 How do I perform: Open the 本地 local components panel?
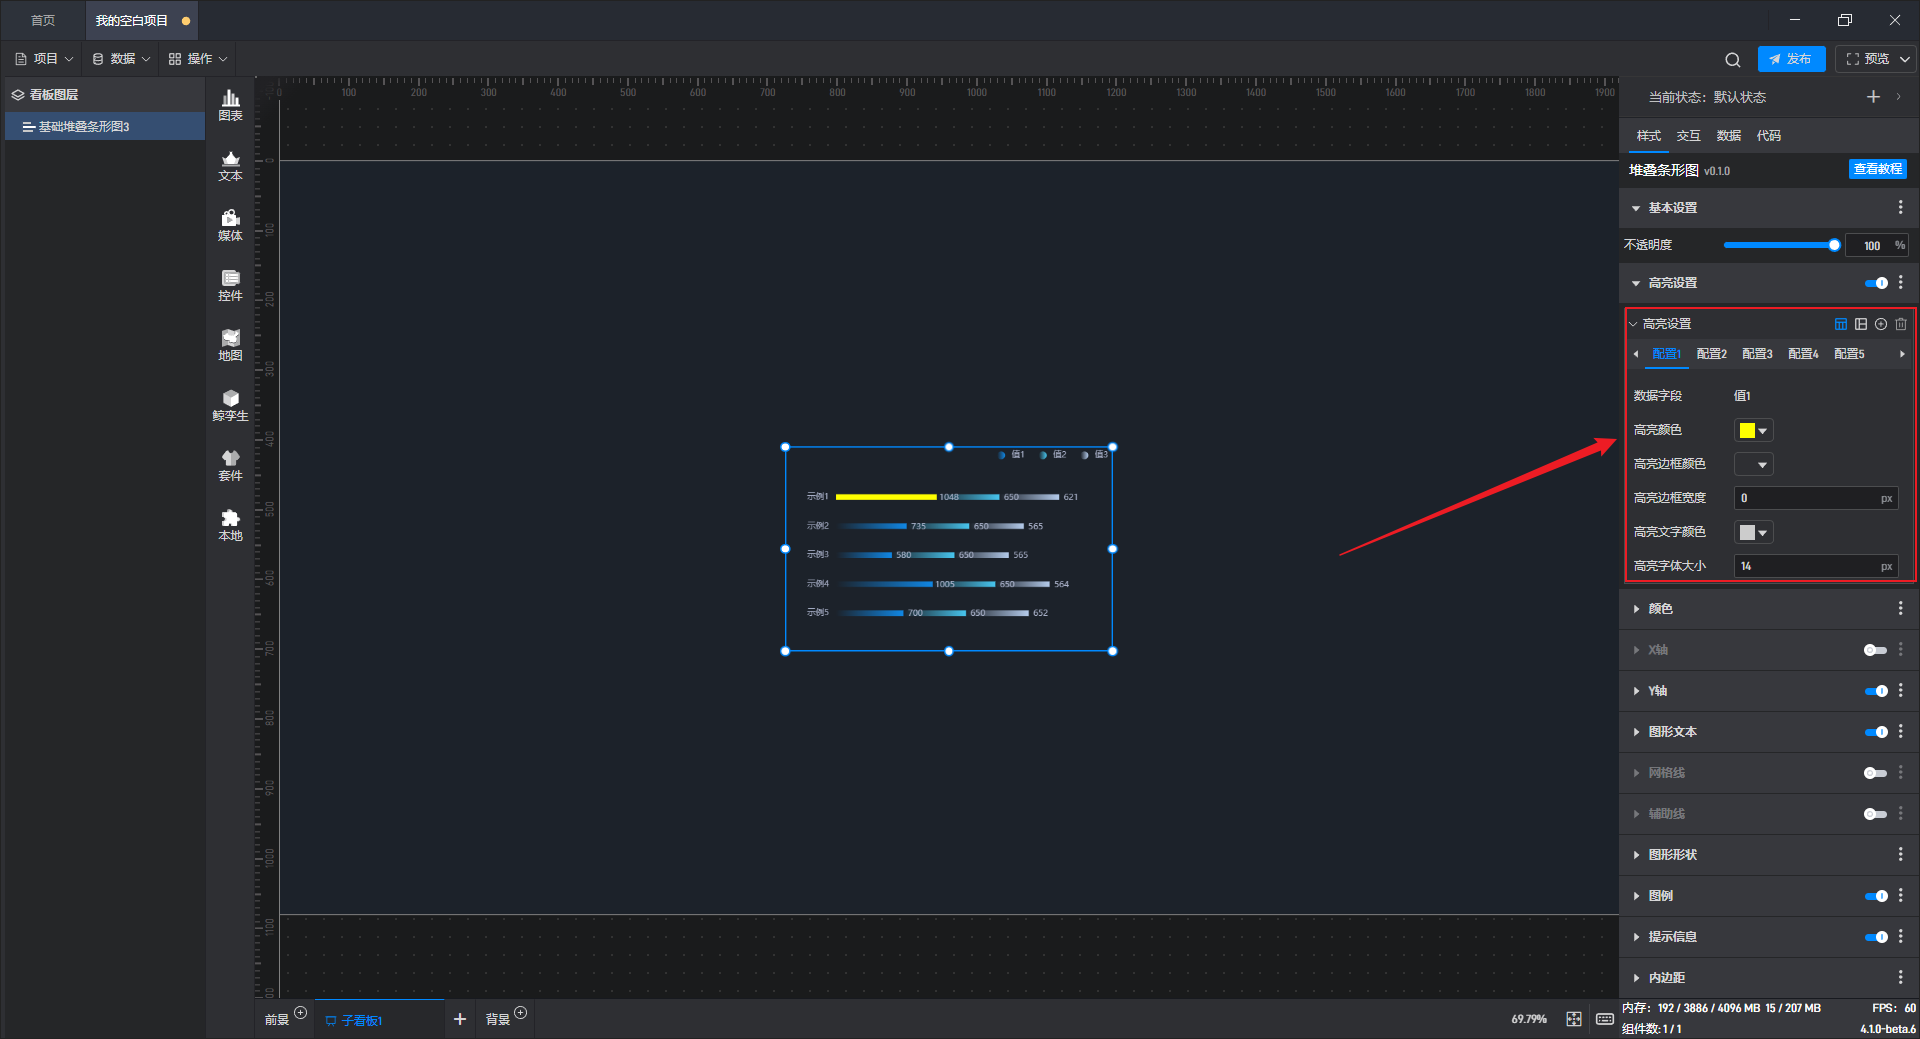click(x=230, y=525)
